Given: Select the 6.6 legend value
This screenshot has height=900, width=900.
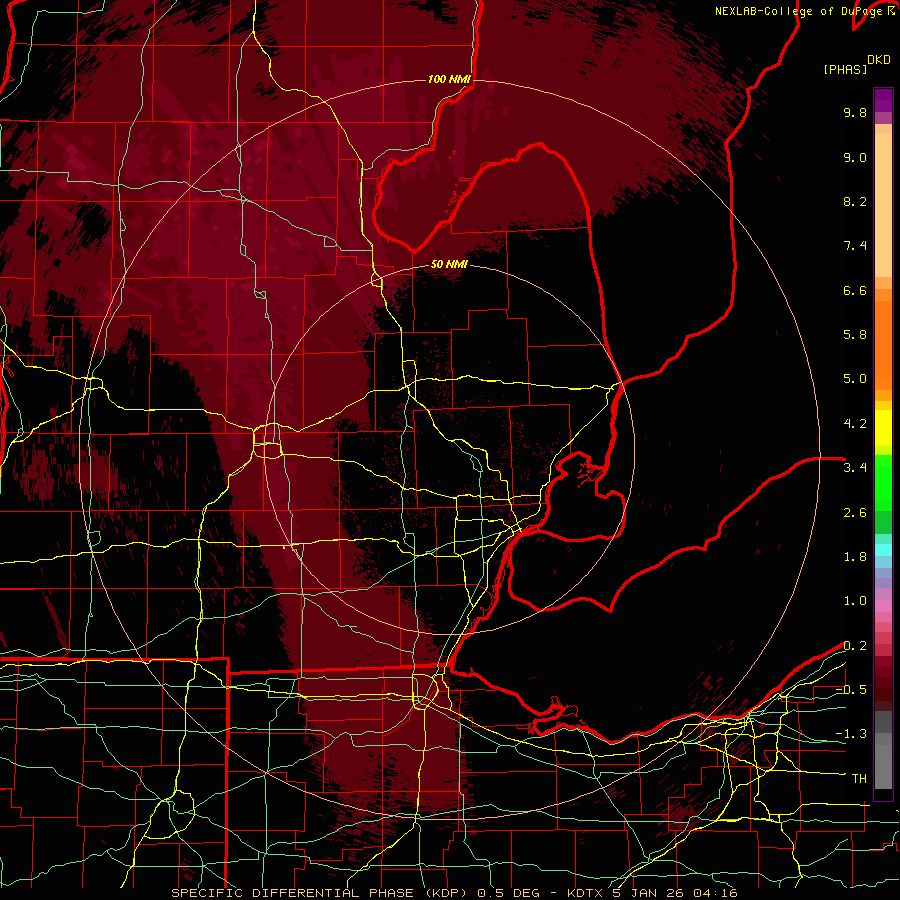Looking at the screenshot, I should (855, 290).
